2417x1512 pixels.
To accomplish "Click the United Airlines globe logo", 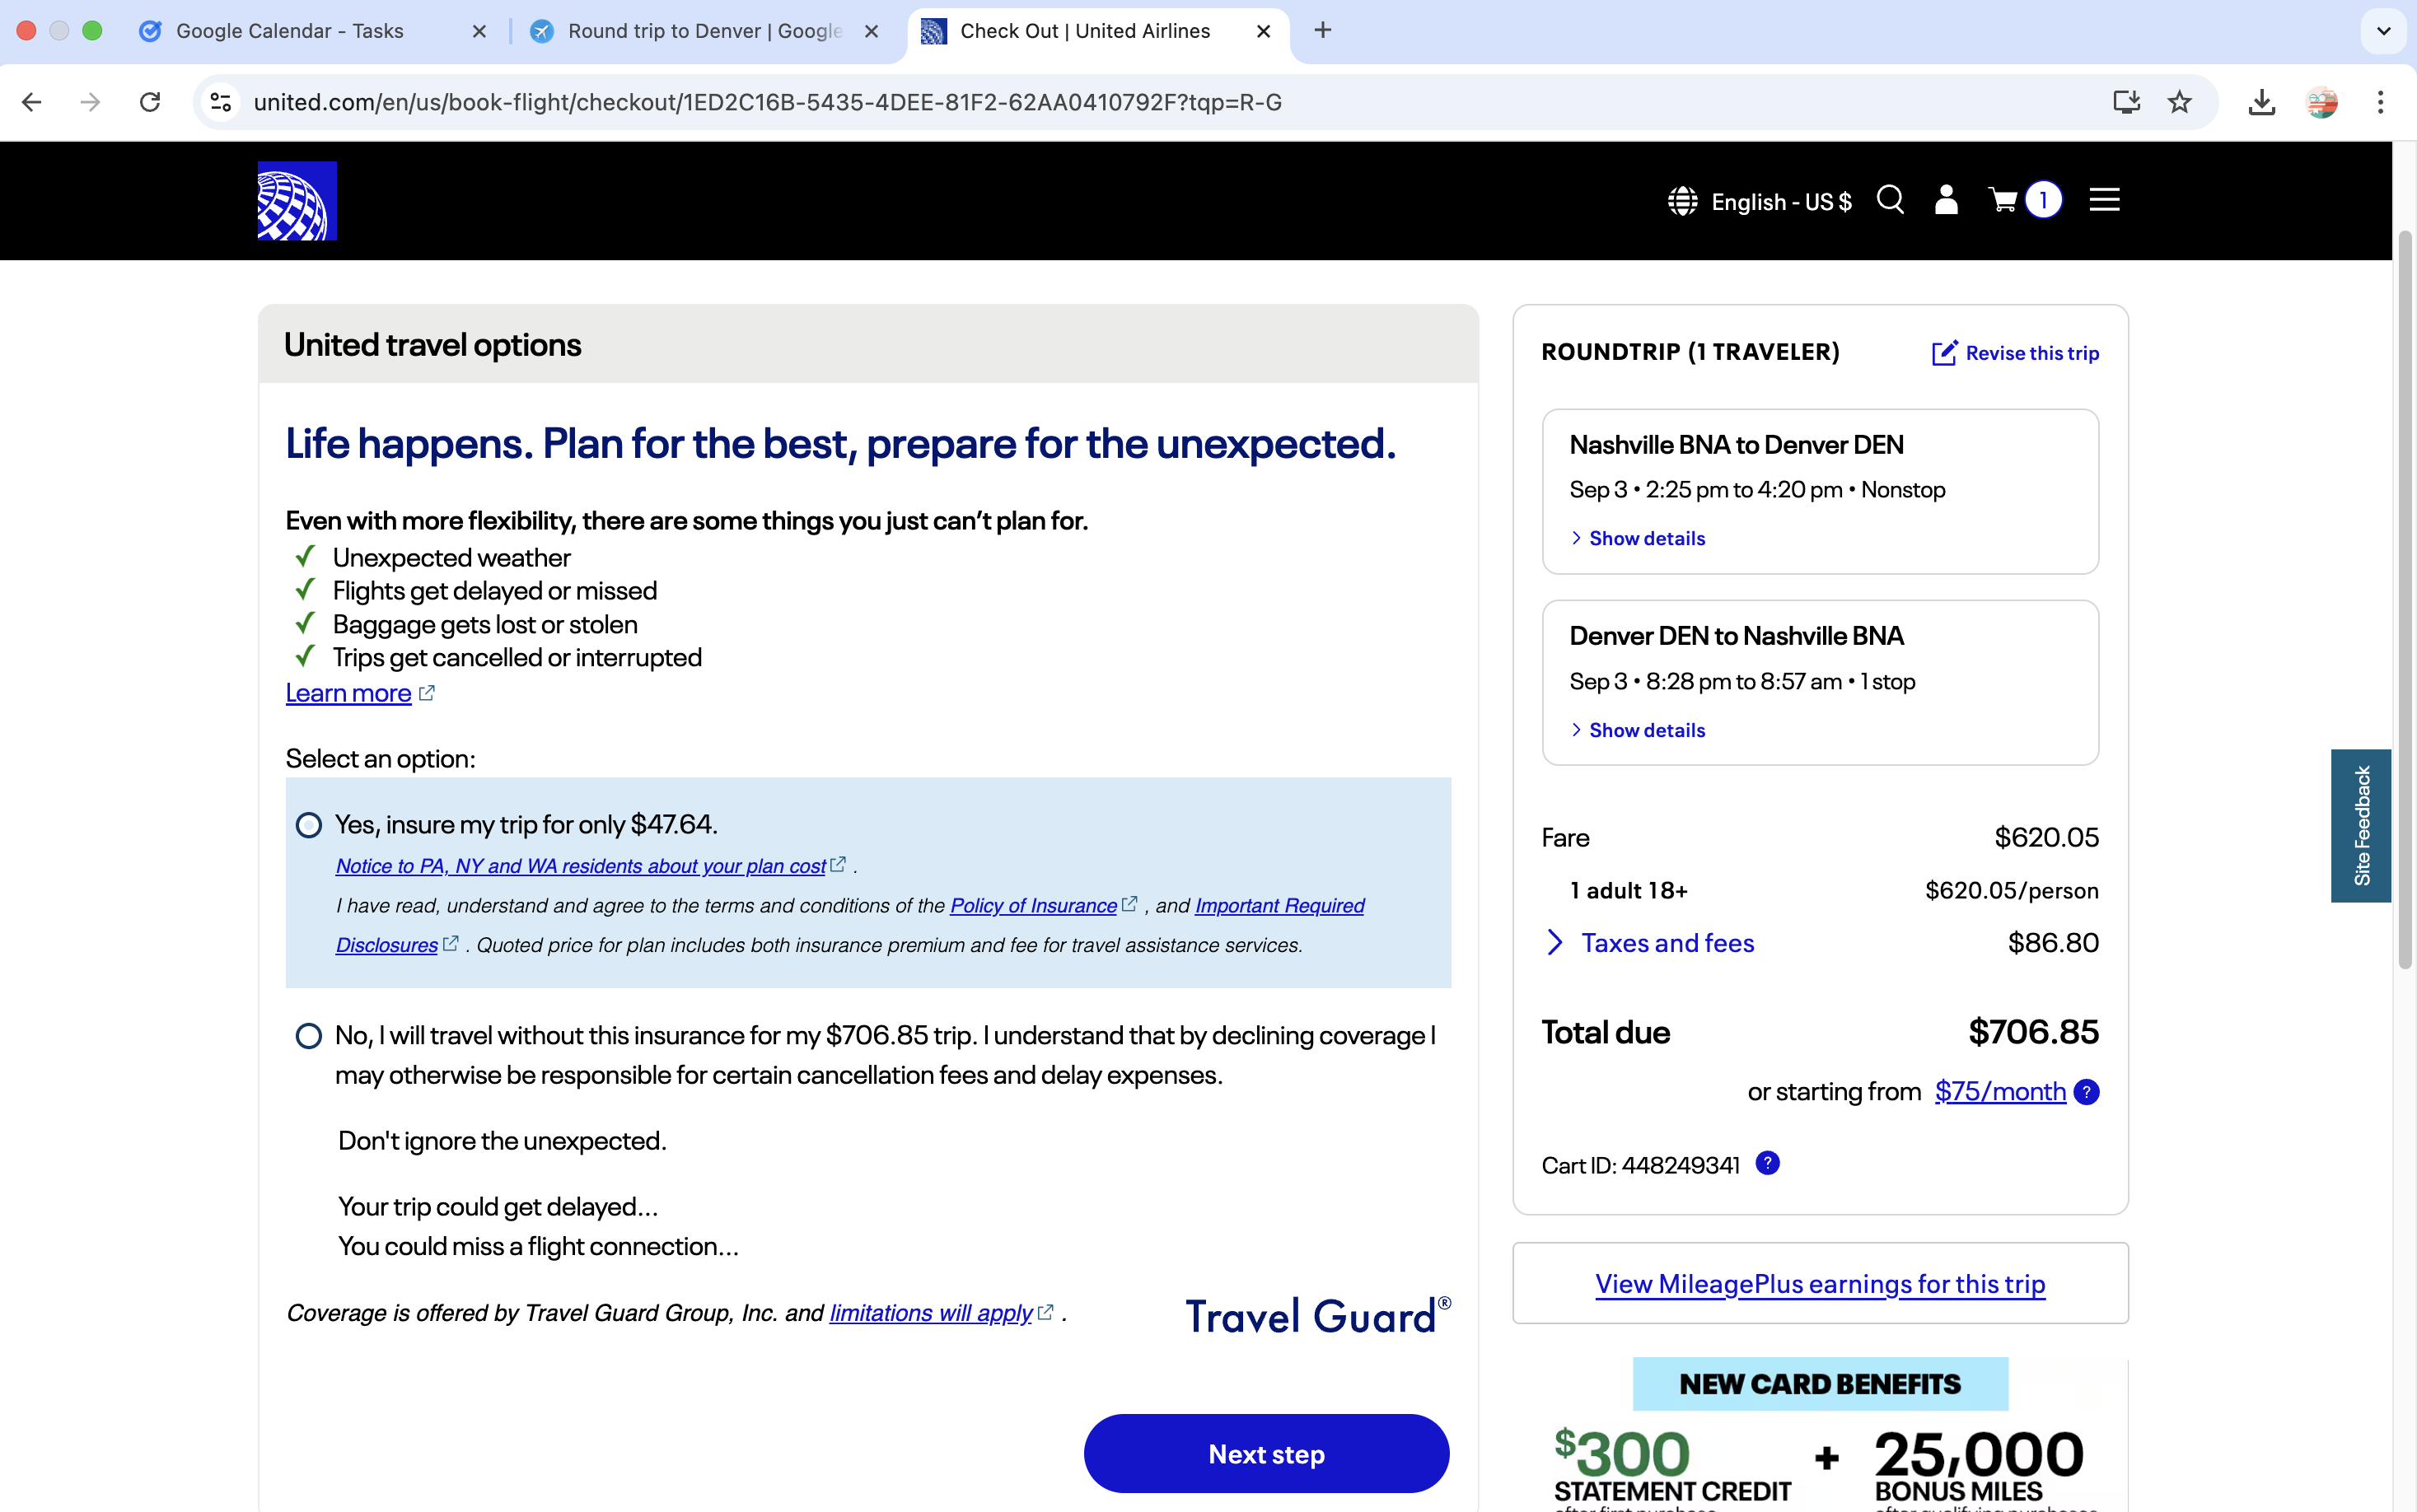I will click(x=297, y=200).
